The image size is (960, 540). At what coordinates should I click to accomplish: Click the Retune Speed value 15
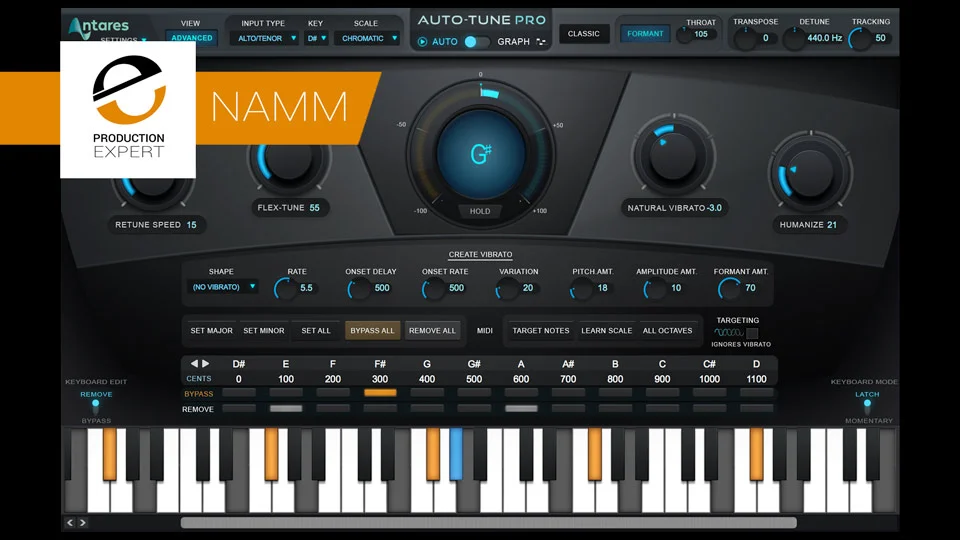click(x=192, y=225)
